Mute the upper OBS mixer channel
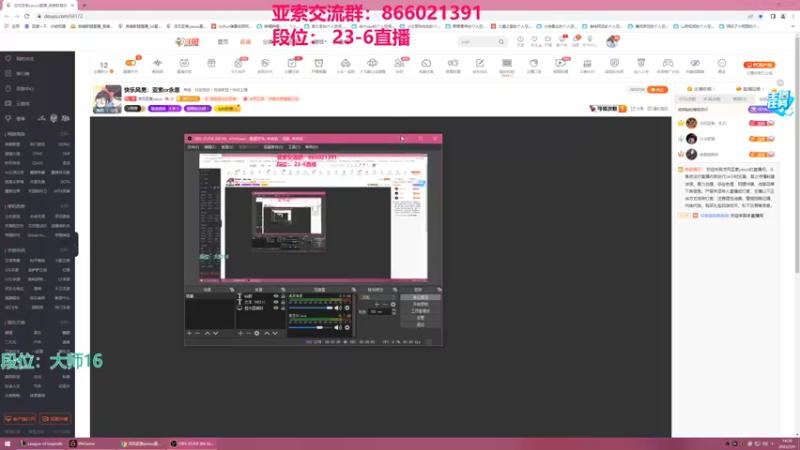 (338, 308)
